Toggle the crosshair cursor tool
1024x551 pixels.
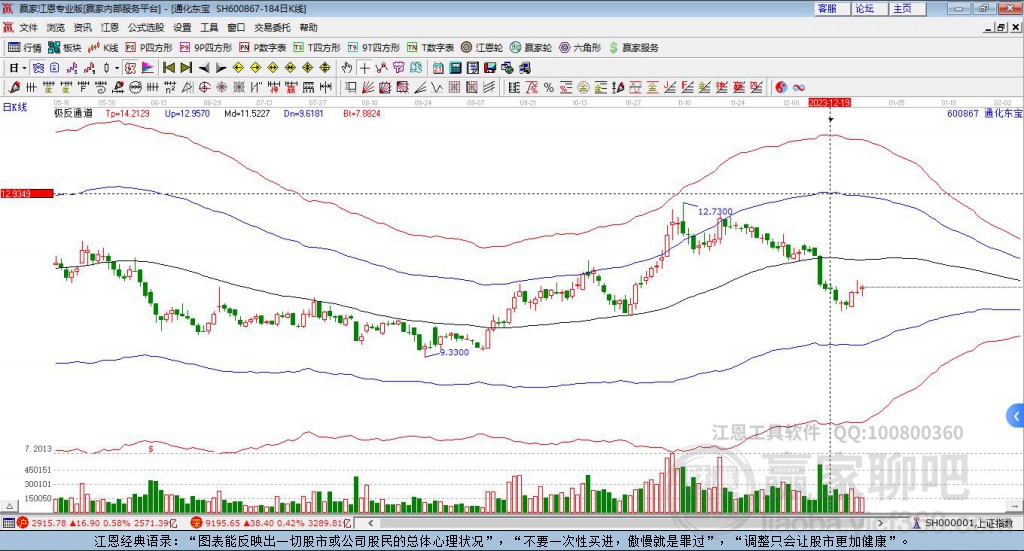(364, 68)
